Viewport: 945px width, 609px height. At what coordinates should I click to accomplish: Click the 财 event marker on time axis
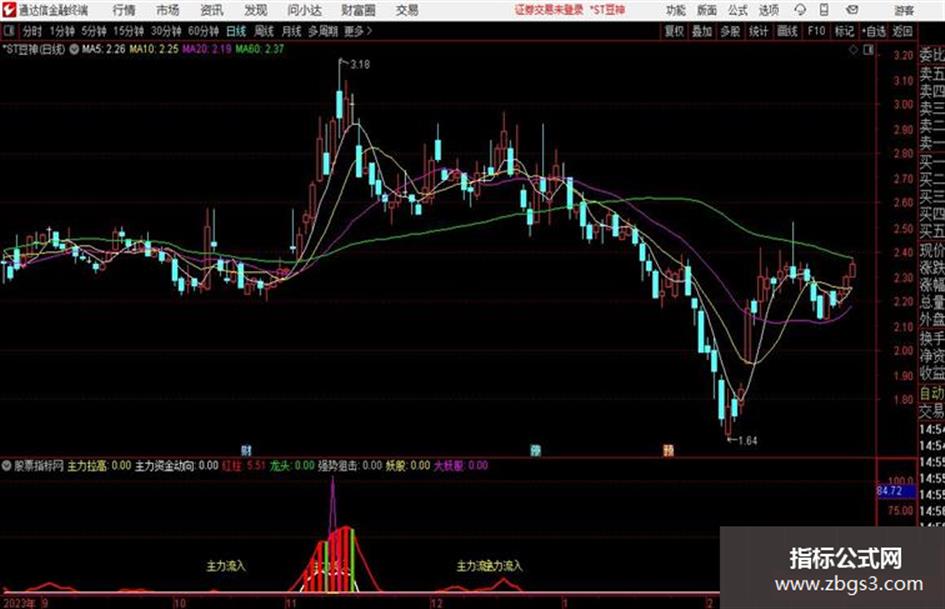[246, 450]
